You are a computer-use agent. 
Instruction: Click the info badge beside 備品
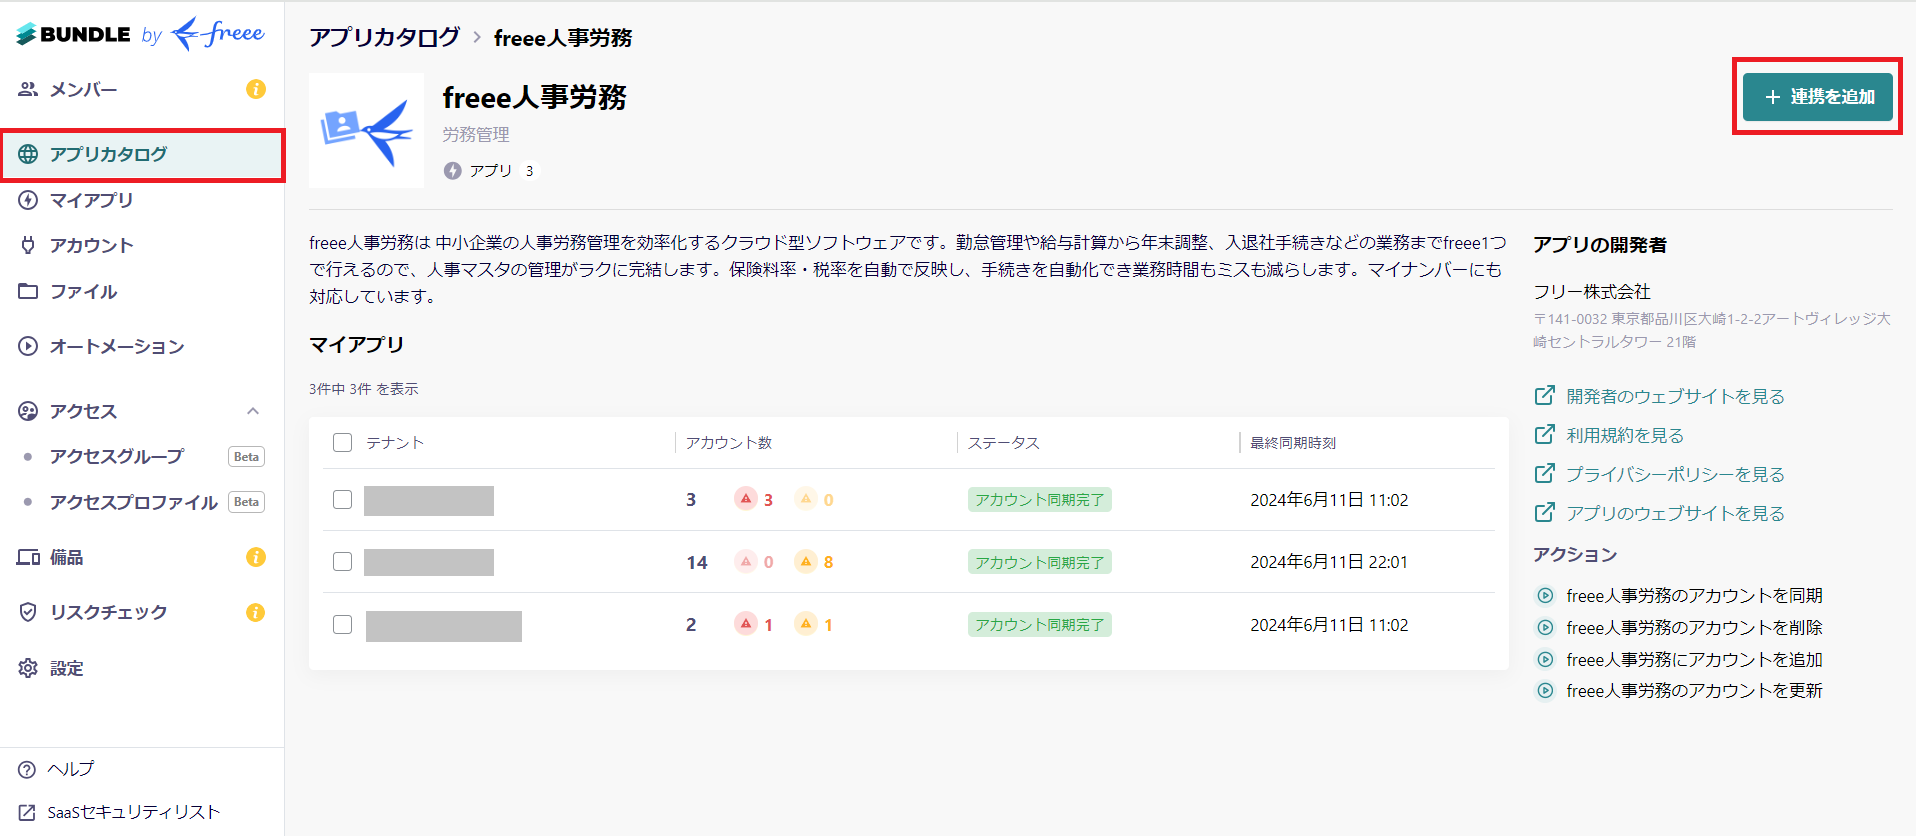pyautogui.click(x=256, y=557)
